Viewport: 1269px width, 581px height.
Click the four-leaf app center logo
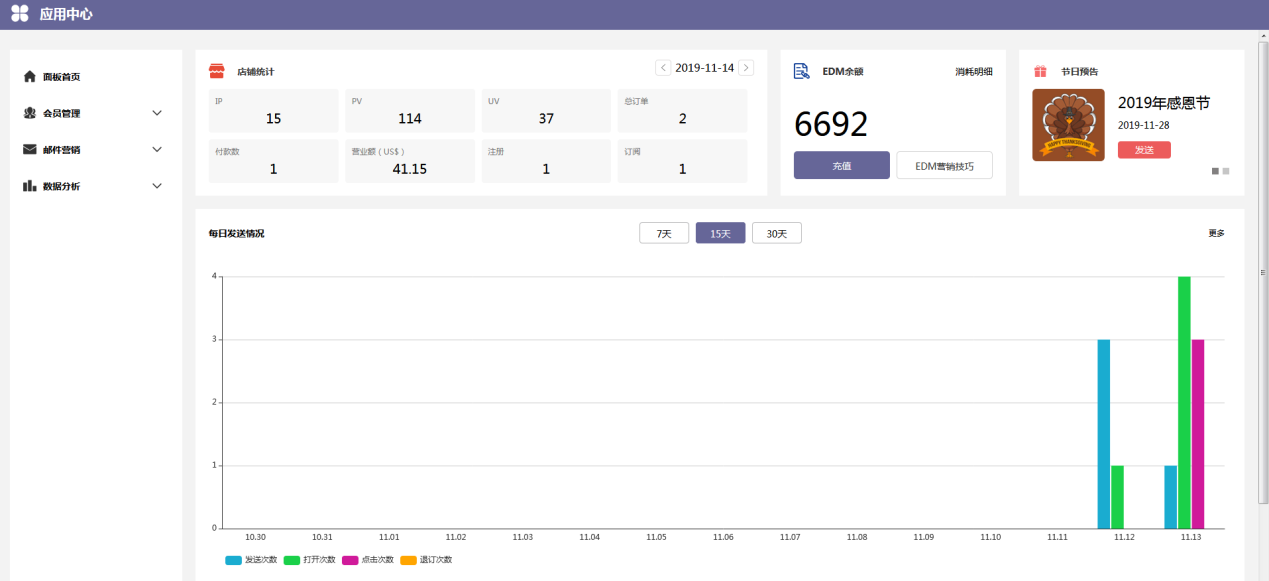click(x=20, y=14)
